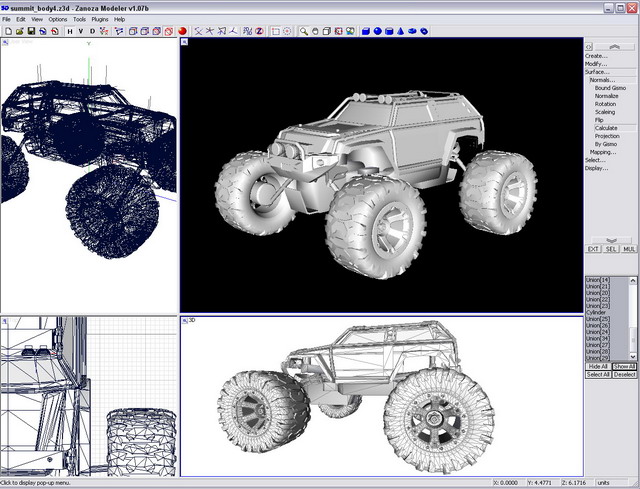Select the magnifier zoom tool
This screenshot has width=640, height=489.
pos(303,31)
